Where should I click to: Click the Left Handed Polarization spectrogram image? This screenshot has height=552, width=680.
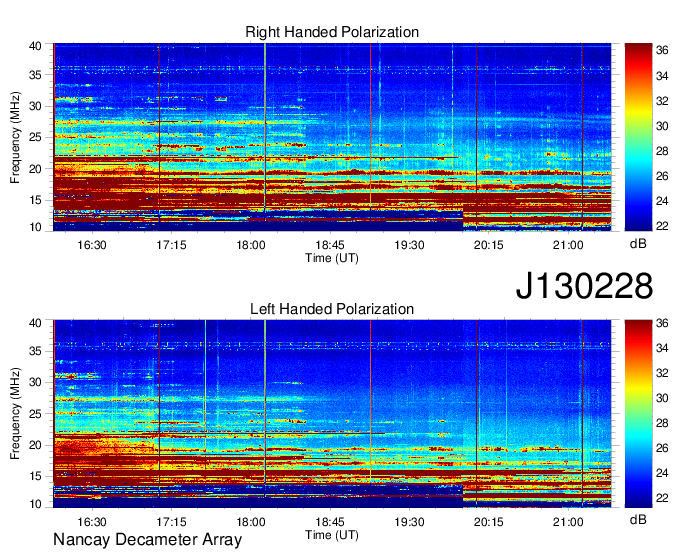click(x=332, y=414)
